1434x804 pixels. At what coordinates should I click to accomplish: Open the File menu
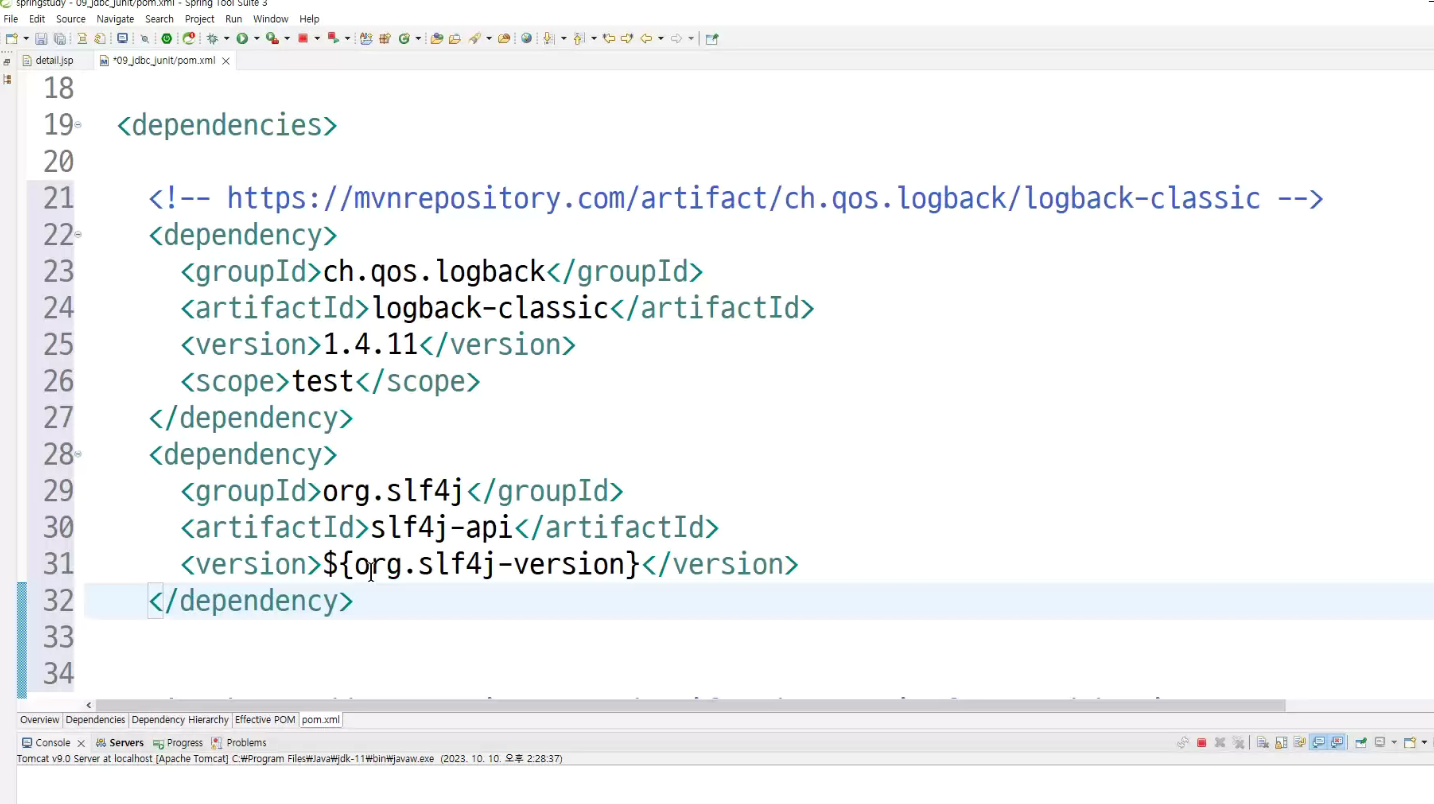[x=11, y=19]
